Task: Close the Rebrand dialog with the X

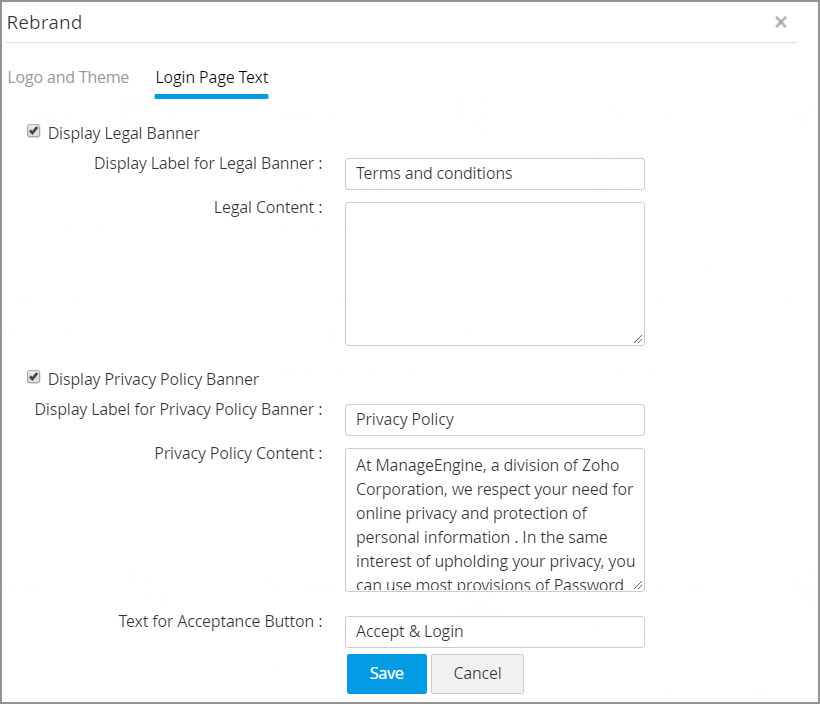Action: tap(781, 22)
